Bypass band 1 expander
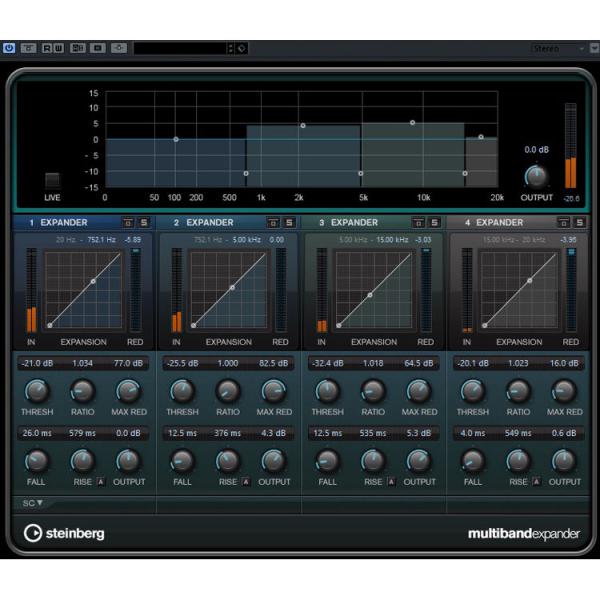Image resolution: width=600 pixels, height=600 pixels. pos(128,223)
